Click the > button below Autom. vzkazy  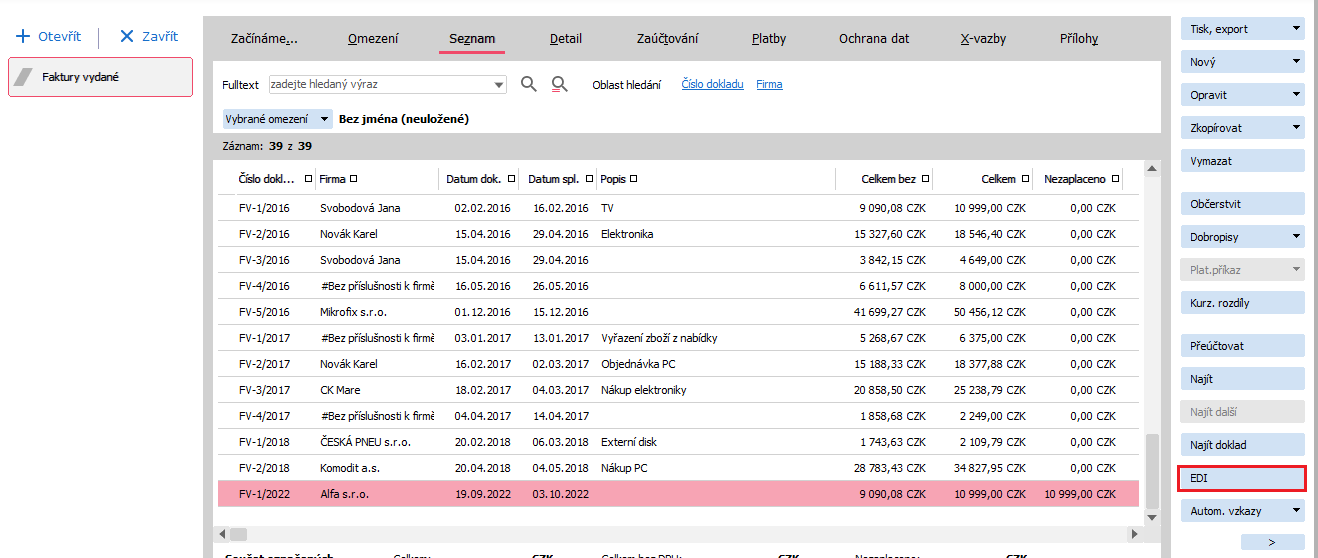click(1272, 542)
